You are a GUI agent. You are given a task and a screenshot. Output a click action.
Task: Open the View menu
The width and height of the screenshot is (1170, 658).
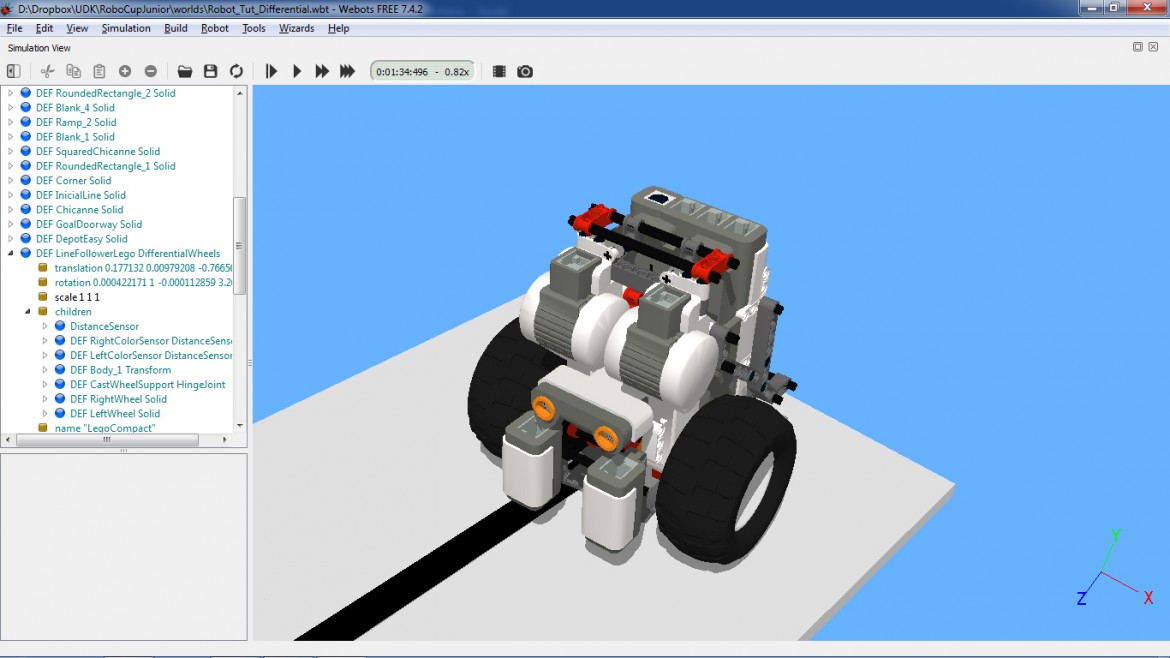tap(77, 28)
